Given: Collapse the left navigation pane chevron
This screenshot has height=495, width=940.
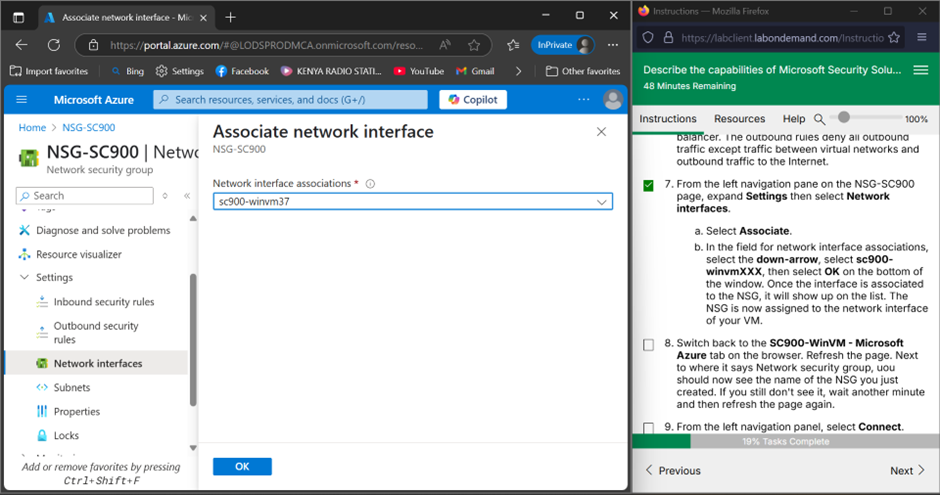Looking at the screenshot, I should [x=186, y=196].
